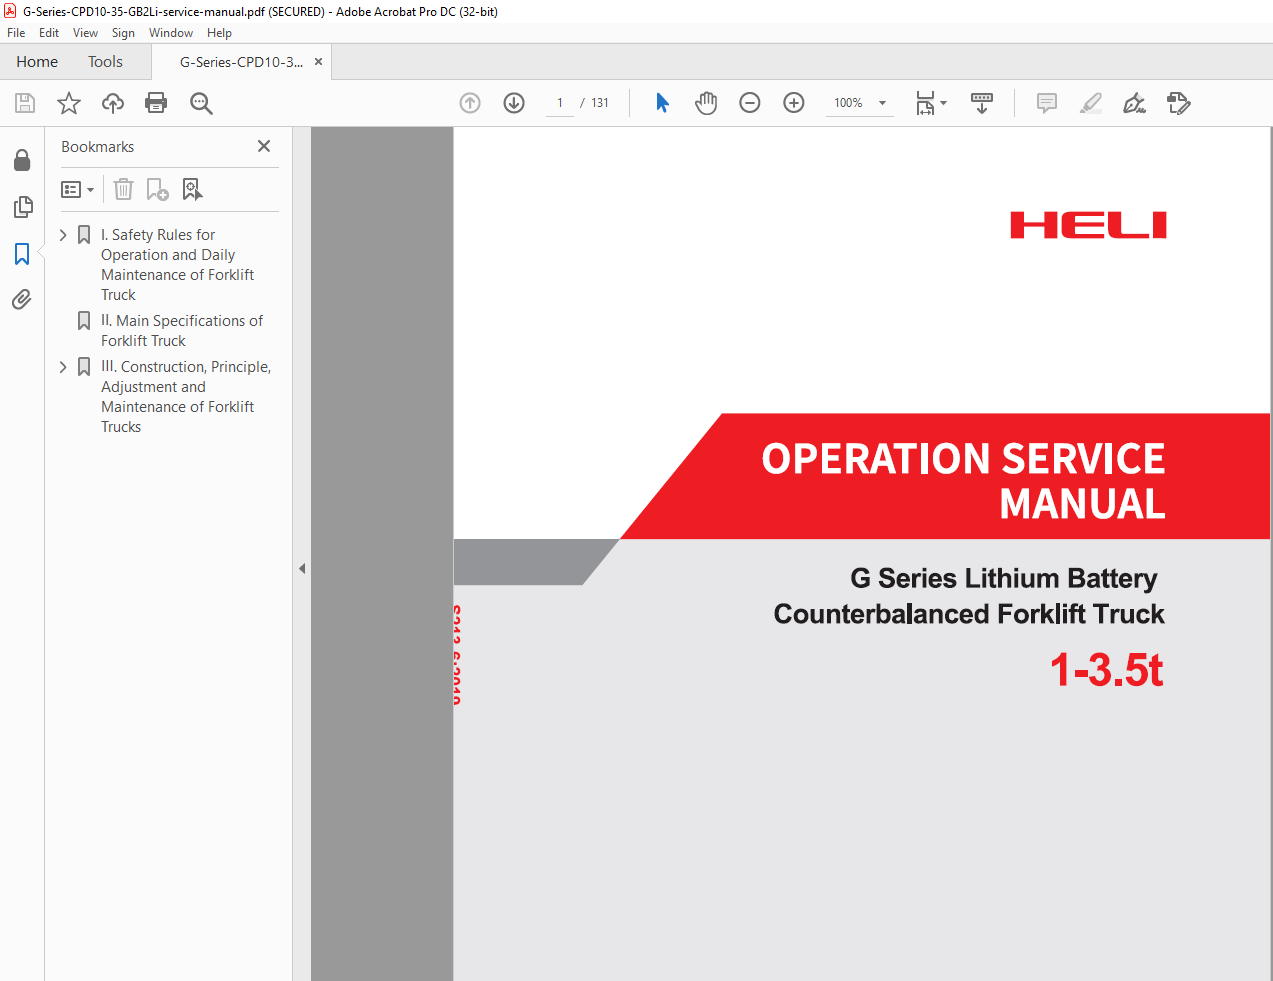This screenshot has height=981, width=1273.
Task: Click the Counterbalanced Forklift Truck text
Action: (x=969, y=614)
